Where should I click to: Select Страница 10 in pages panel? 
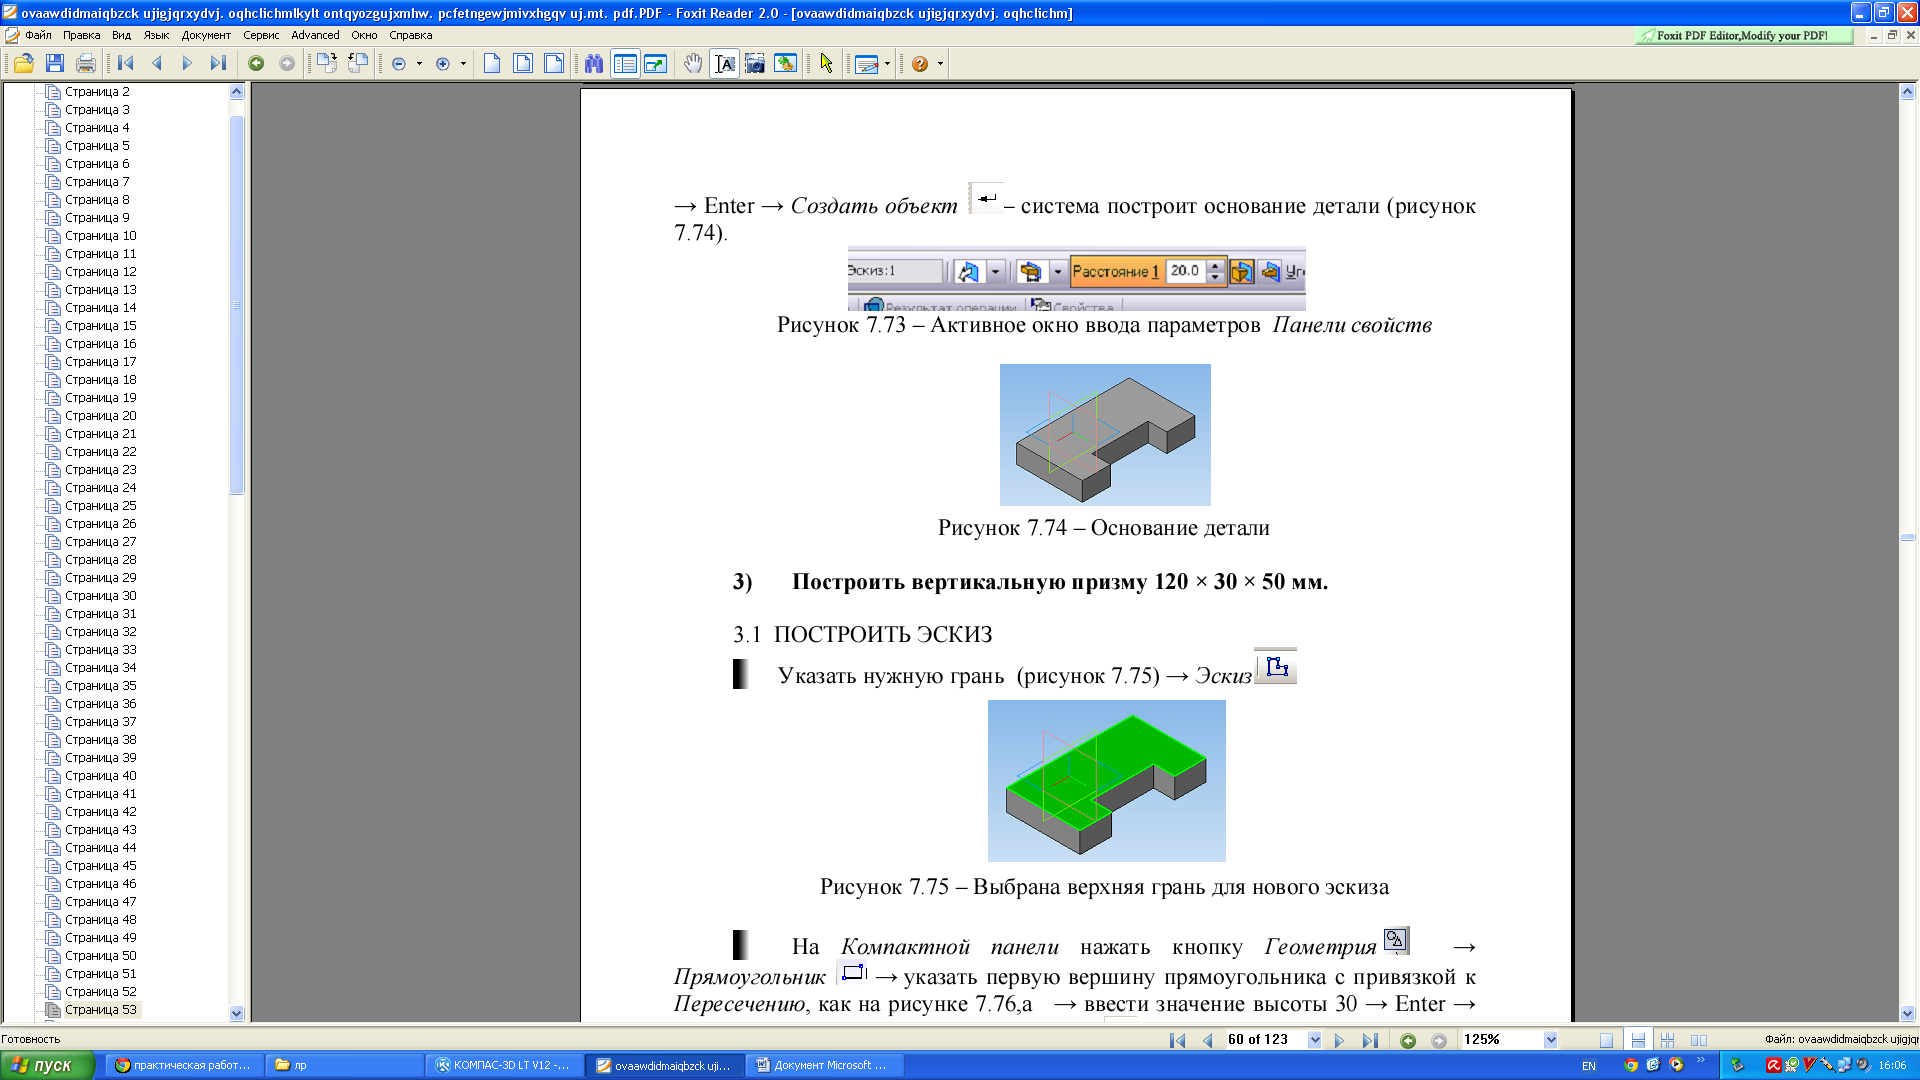(100, 236)
